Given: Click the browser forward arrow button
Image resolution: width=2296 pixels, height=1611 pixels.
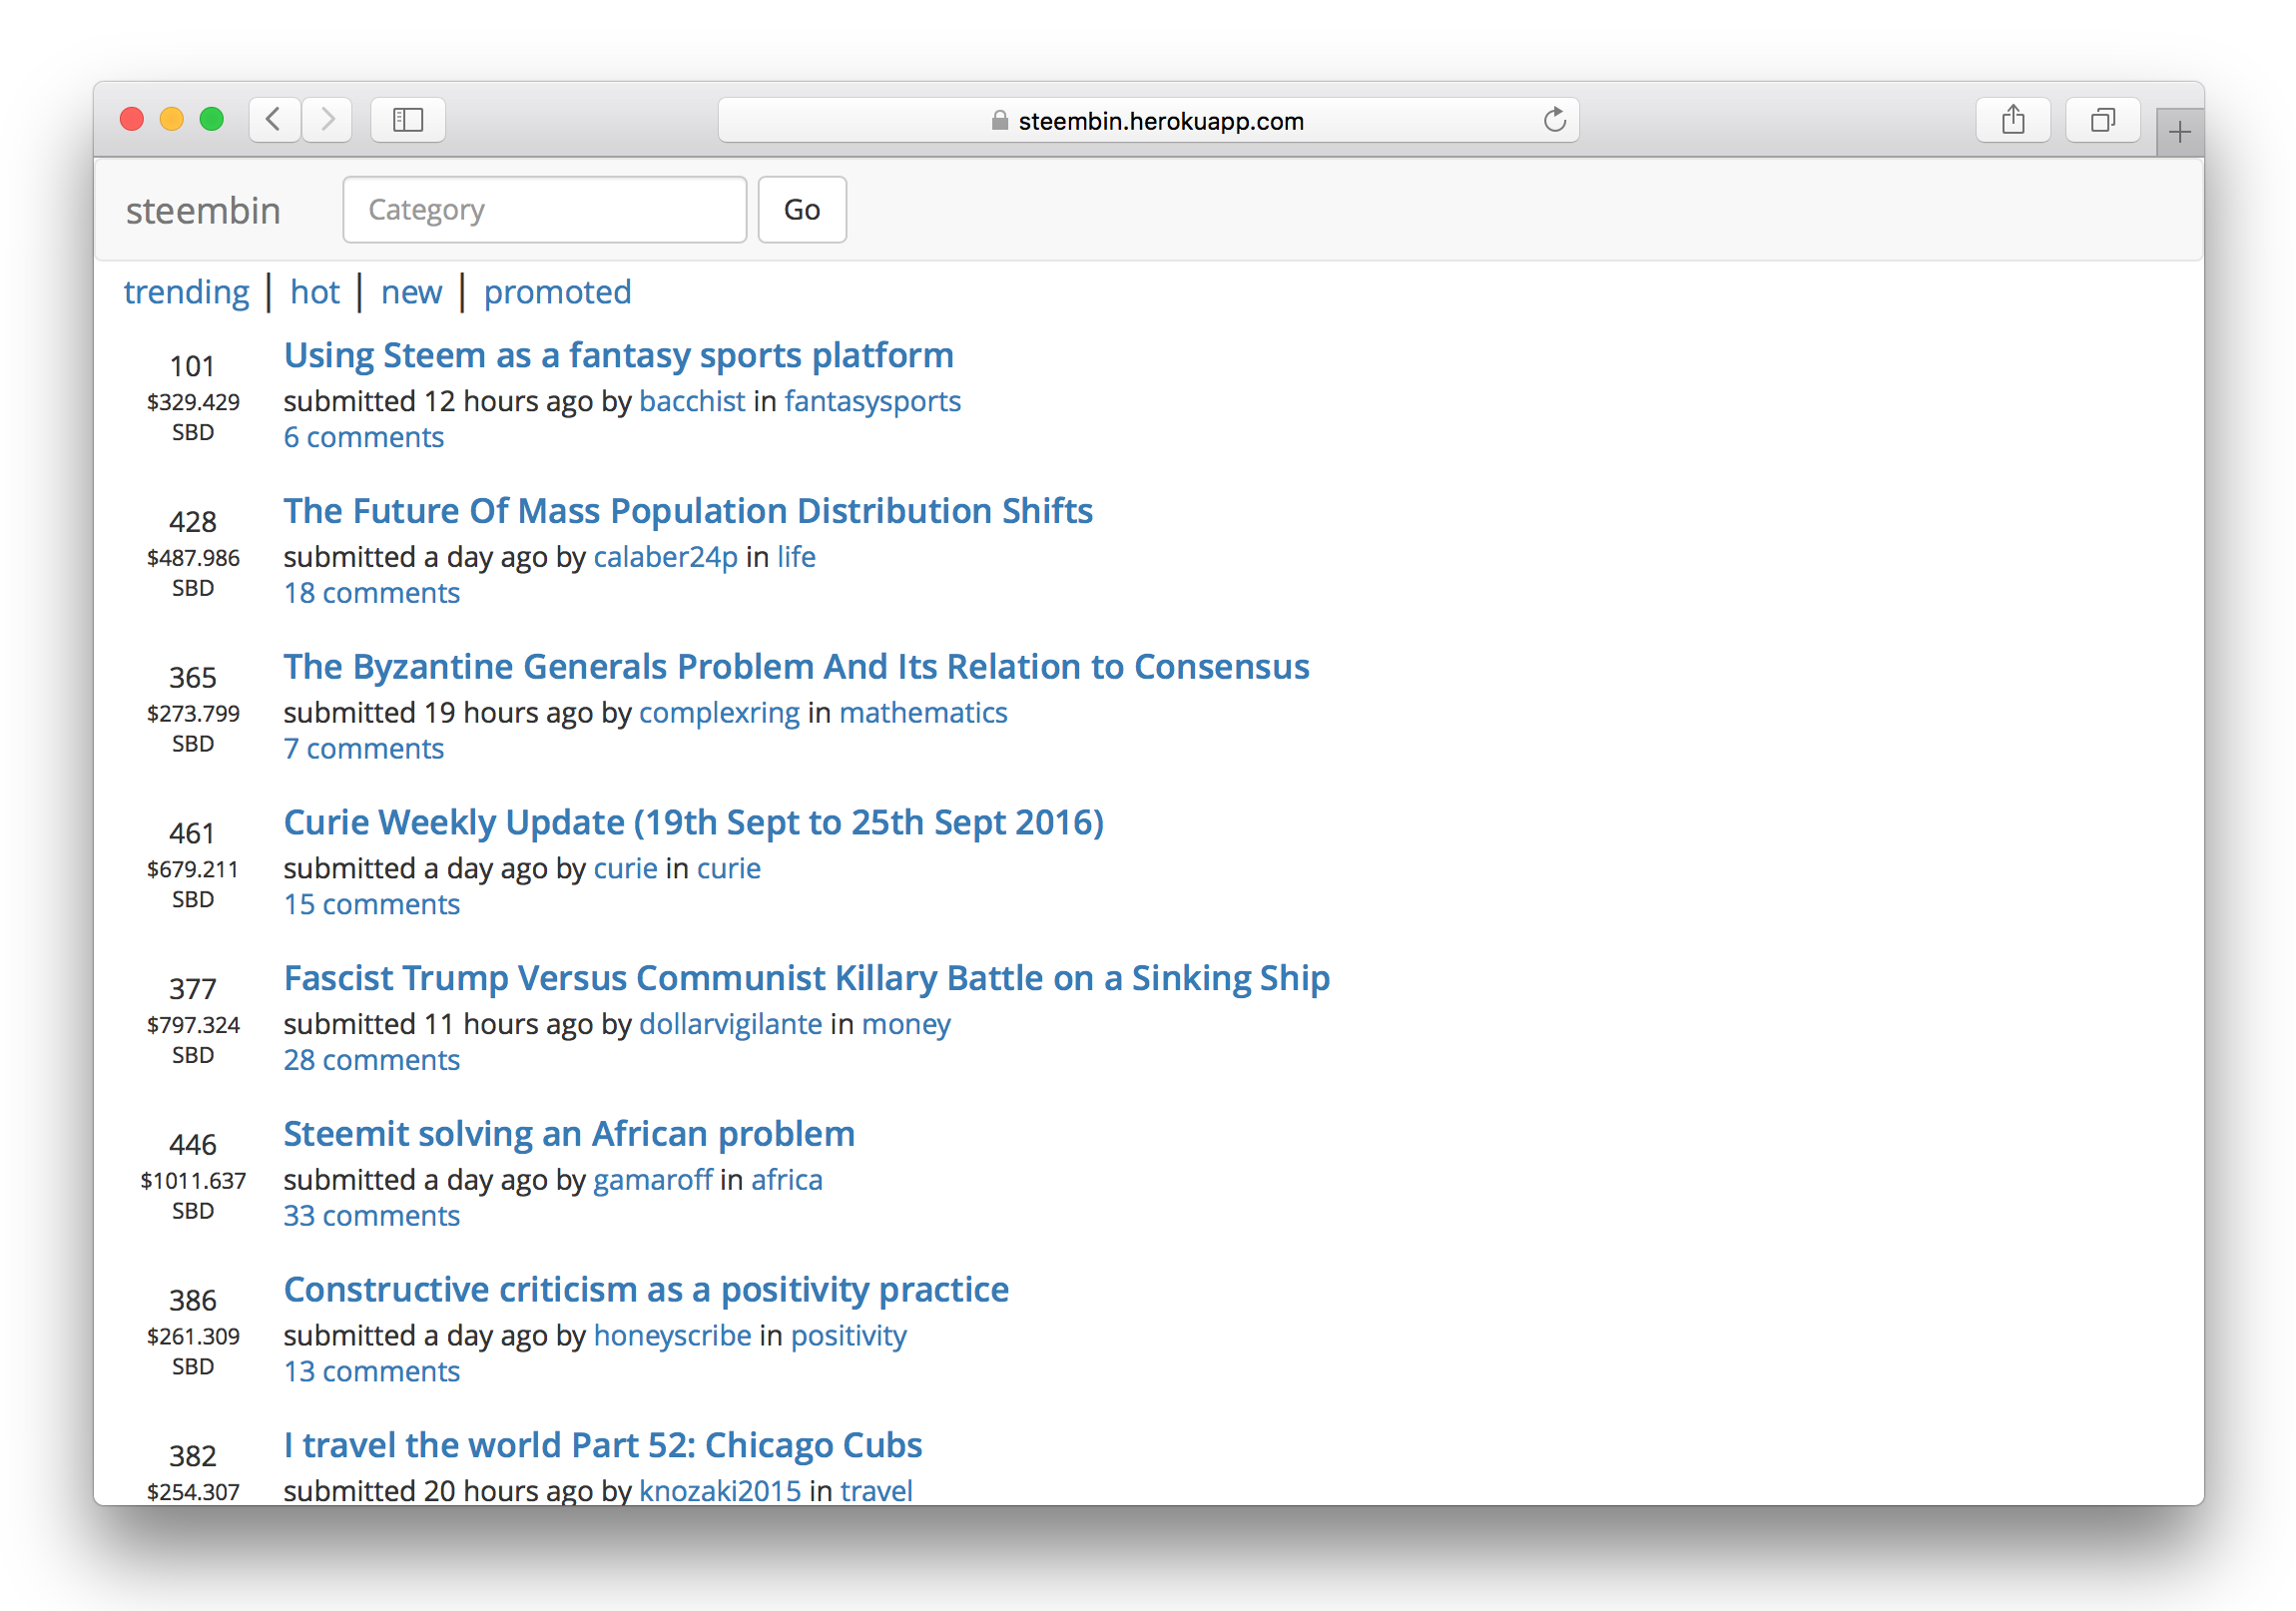Looking at the screenshot, I should click(x=327, y=120).
